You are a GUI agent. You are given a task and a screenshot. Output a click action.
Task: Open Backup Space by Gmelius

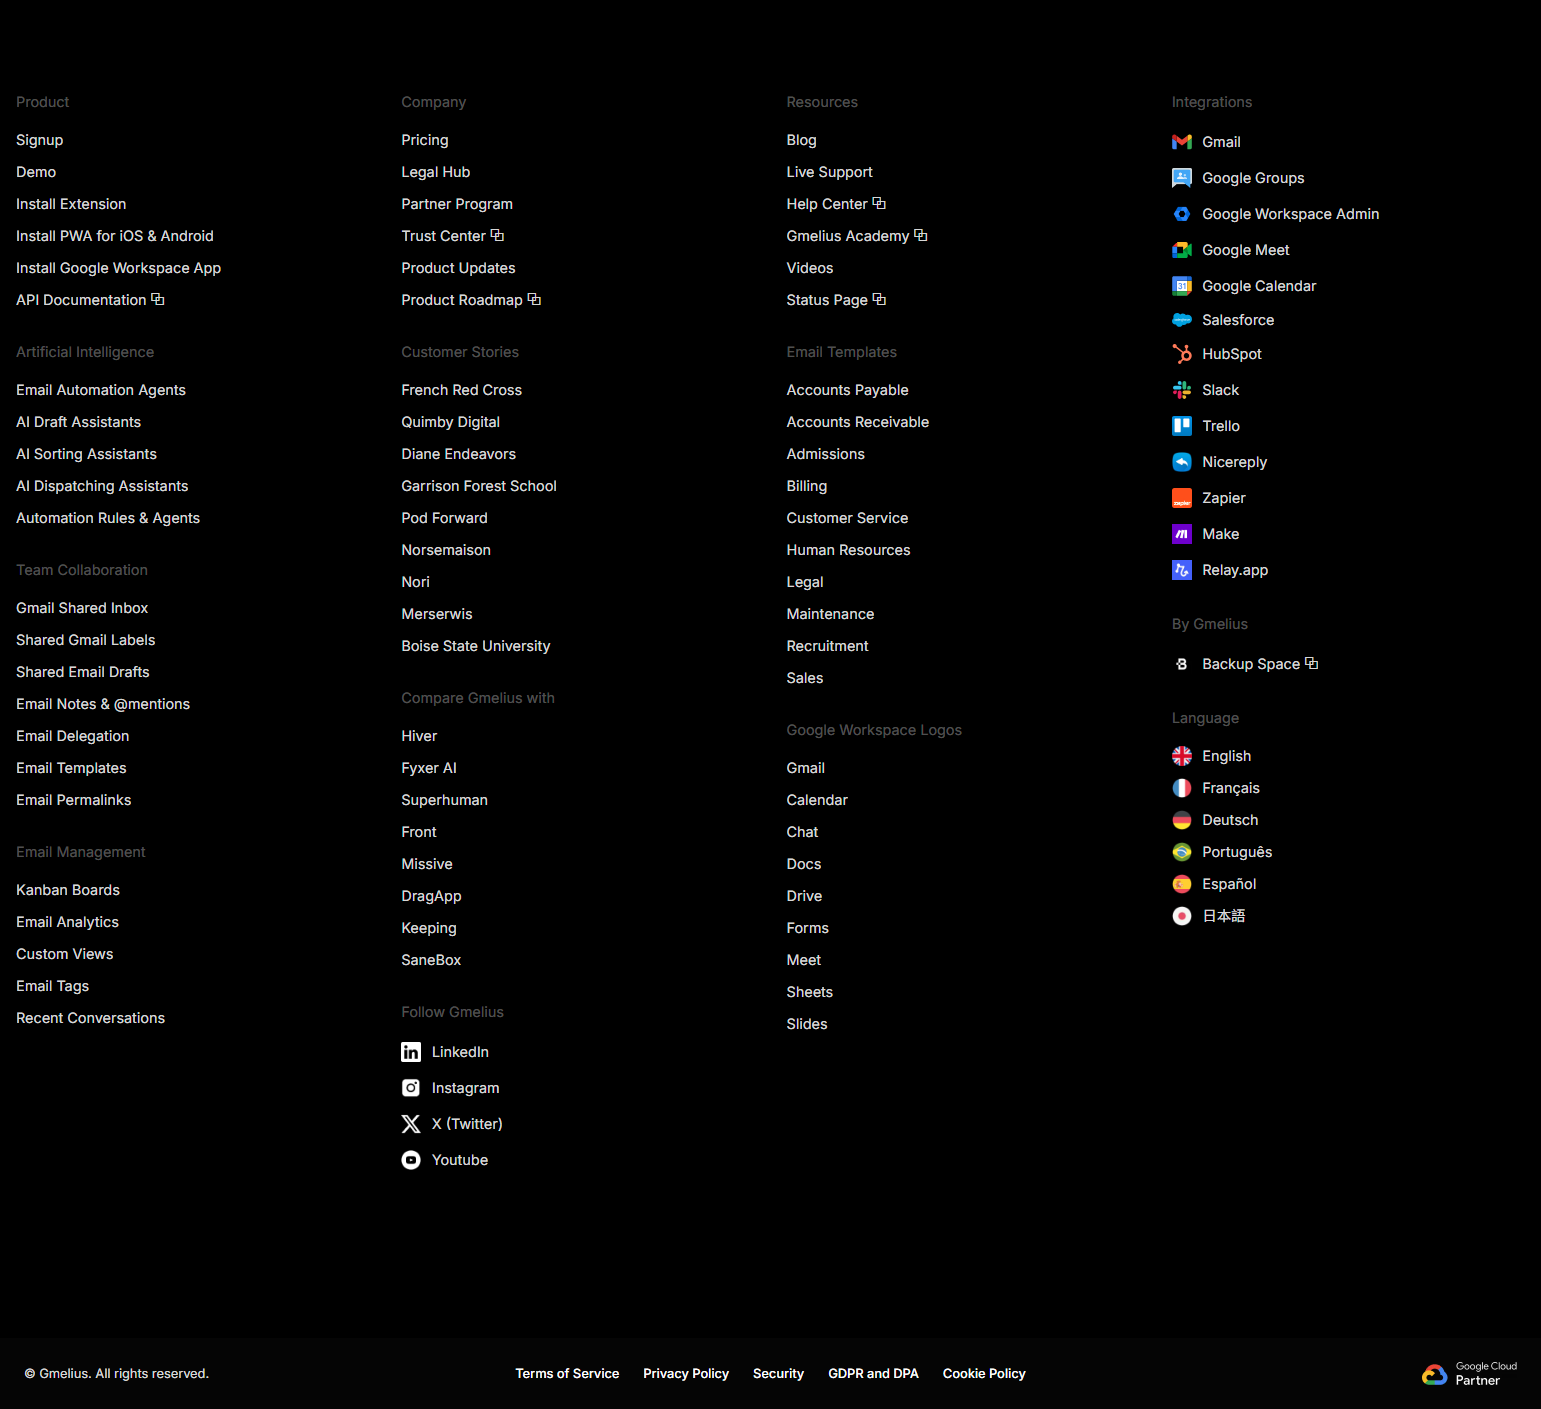pos(1250,663)
